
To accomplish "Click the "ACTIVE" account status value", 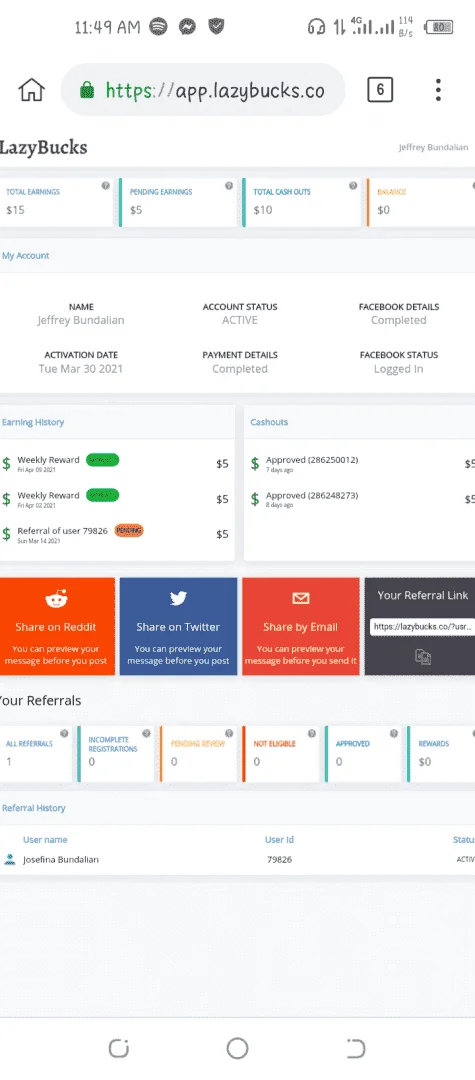I will click(x=240, y=320).
